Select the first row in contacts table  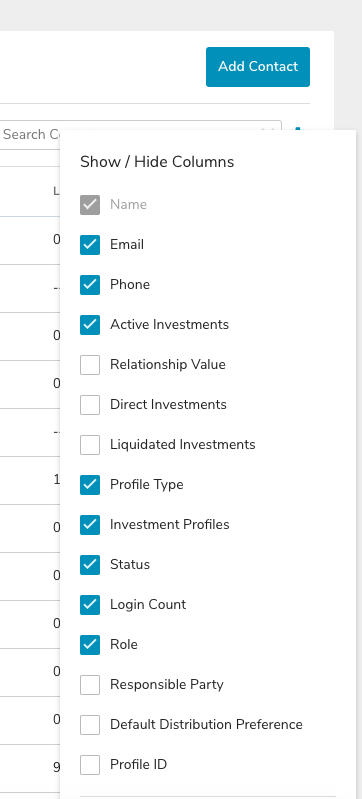click(30, 240)
